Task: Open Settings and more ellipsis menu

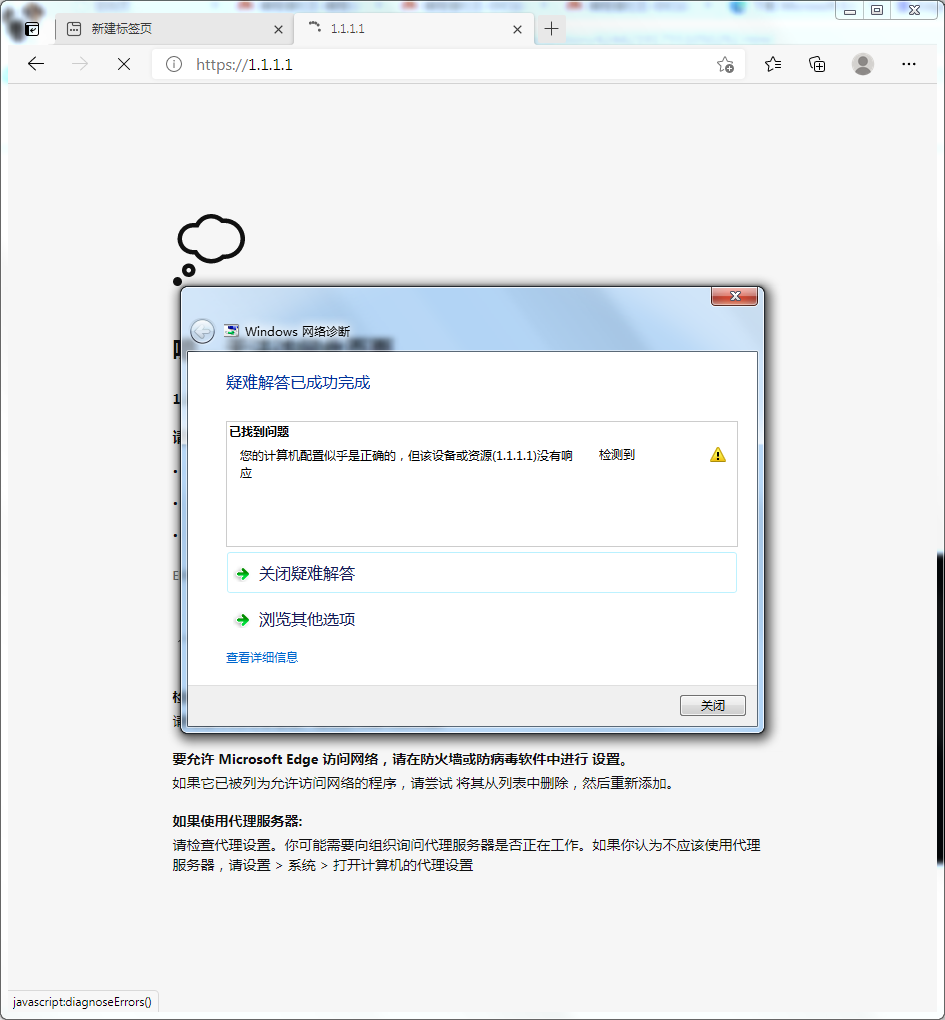Action: click(909, 64)
